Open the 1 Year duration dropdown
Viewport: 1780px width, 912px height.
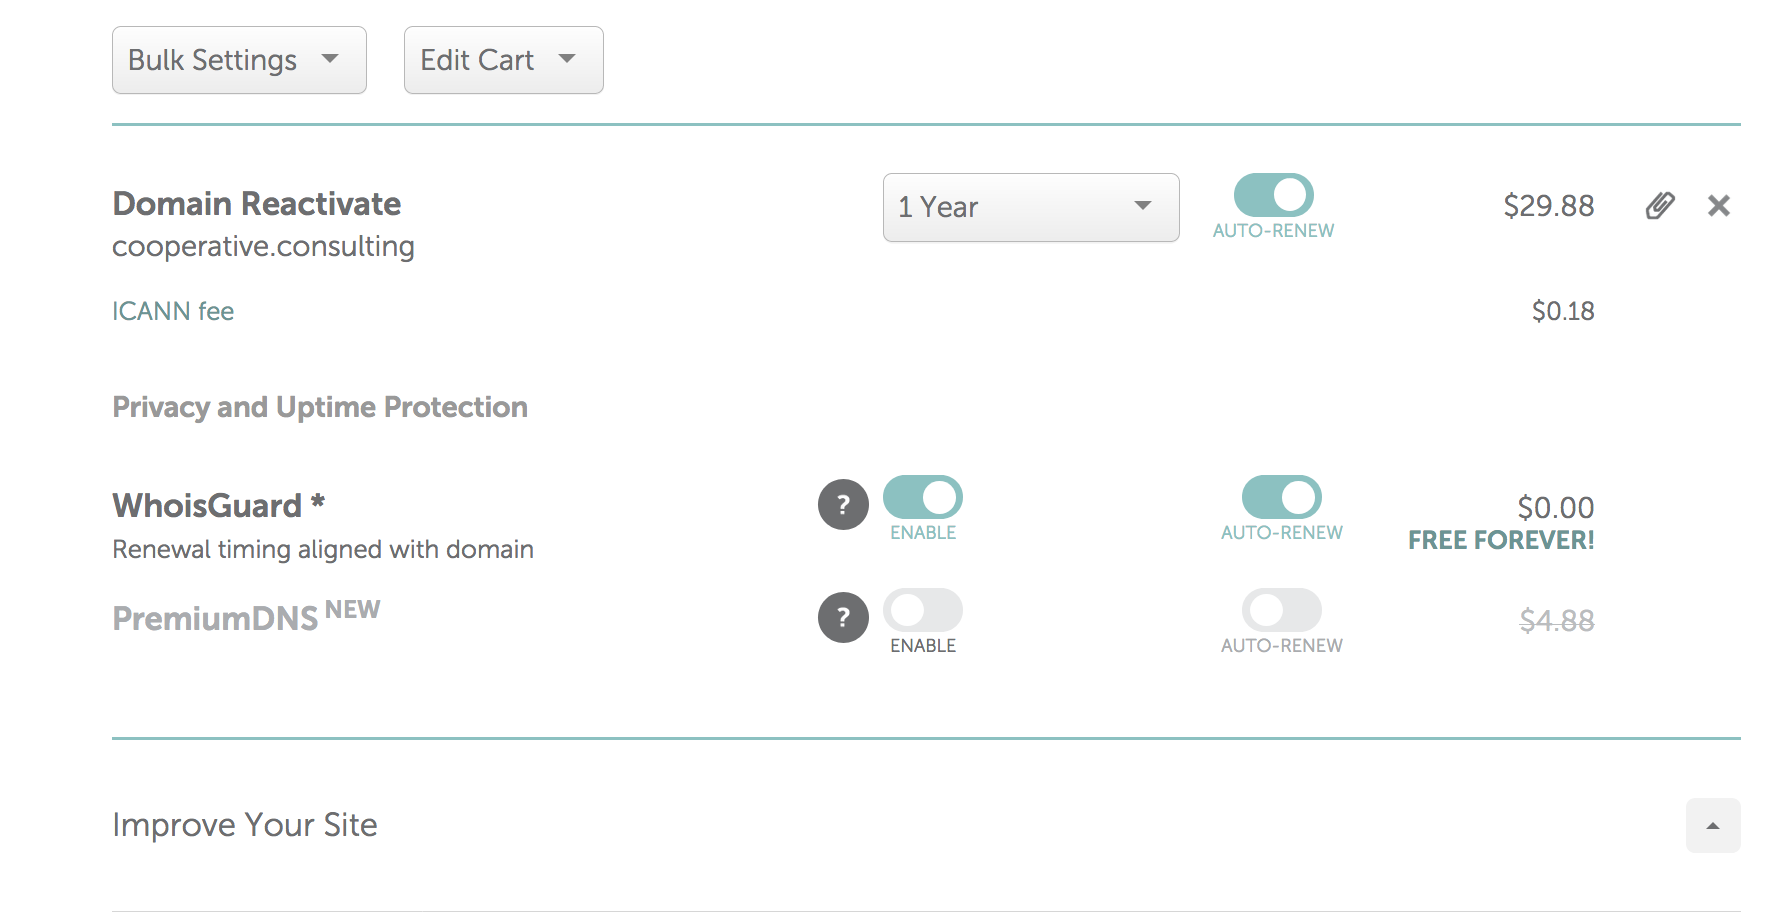tap(1031, 207)
